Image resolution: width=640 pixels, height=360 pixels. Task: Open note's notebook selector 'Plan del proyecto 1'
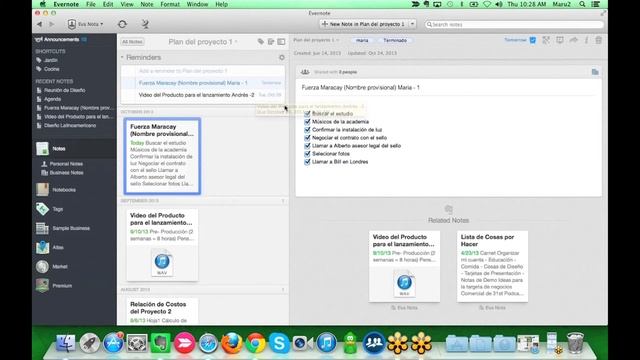click(316, 40)
